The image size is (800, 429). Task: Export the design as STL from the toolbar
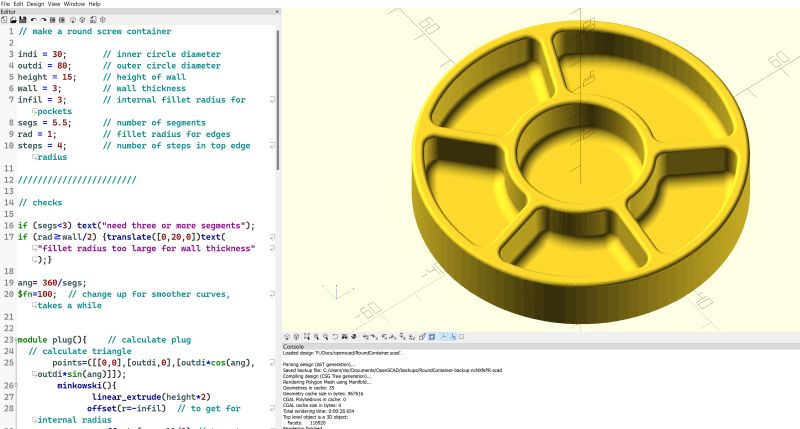point(92,19)
